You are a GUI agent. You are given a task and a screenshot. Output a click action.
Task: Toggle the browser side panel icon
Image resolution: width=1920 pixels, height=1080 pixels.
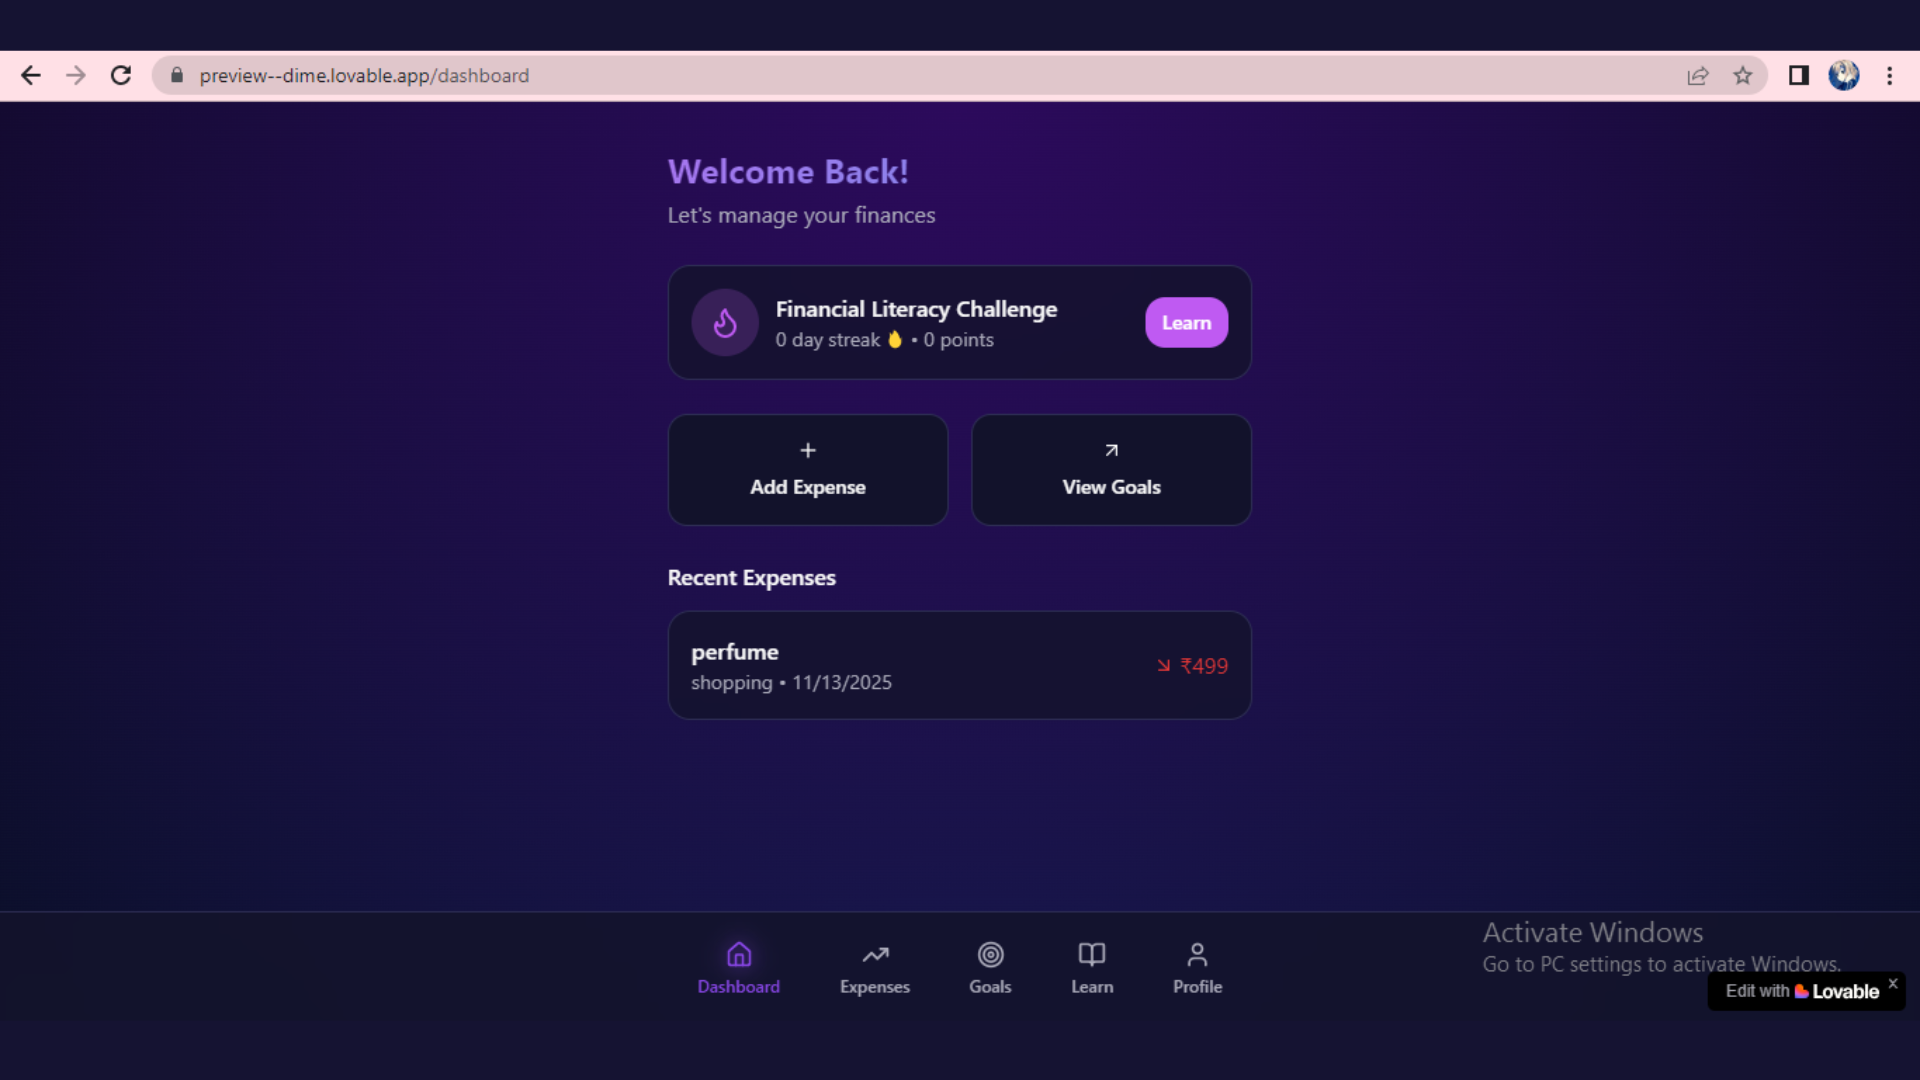[x=1799, y=76]
